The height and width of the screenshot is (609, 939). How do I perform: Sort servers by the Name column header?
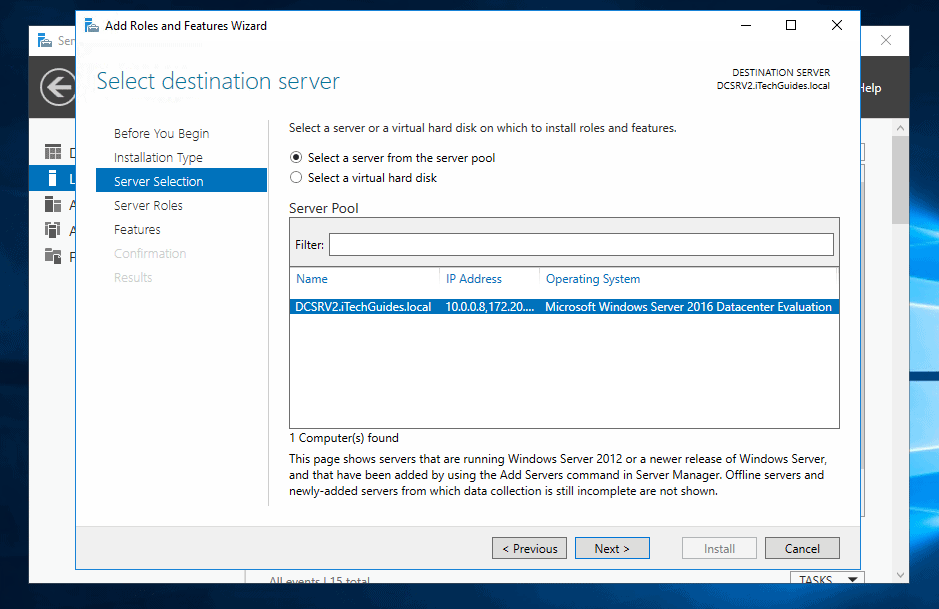pyautogui.click(x=311, y=279)
